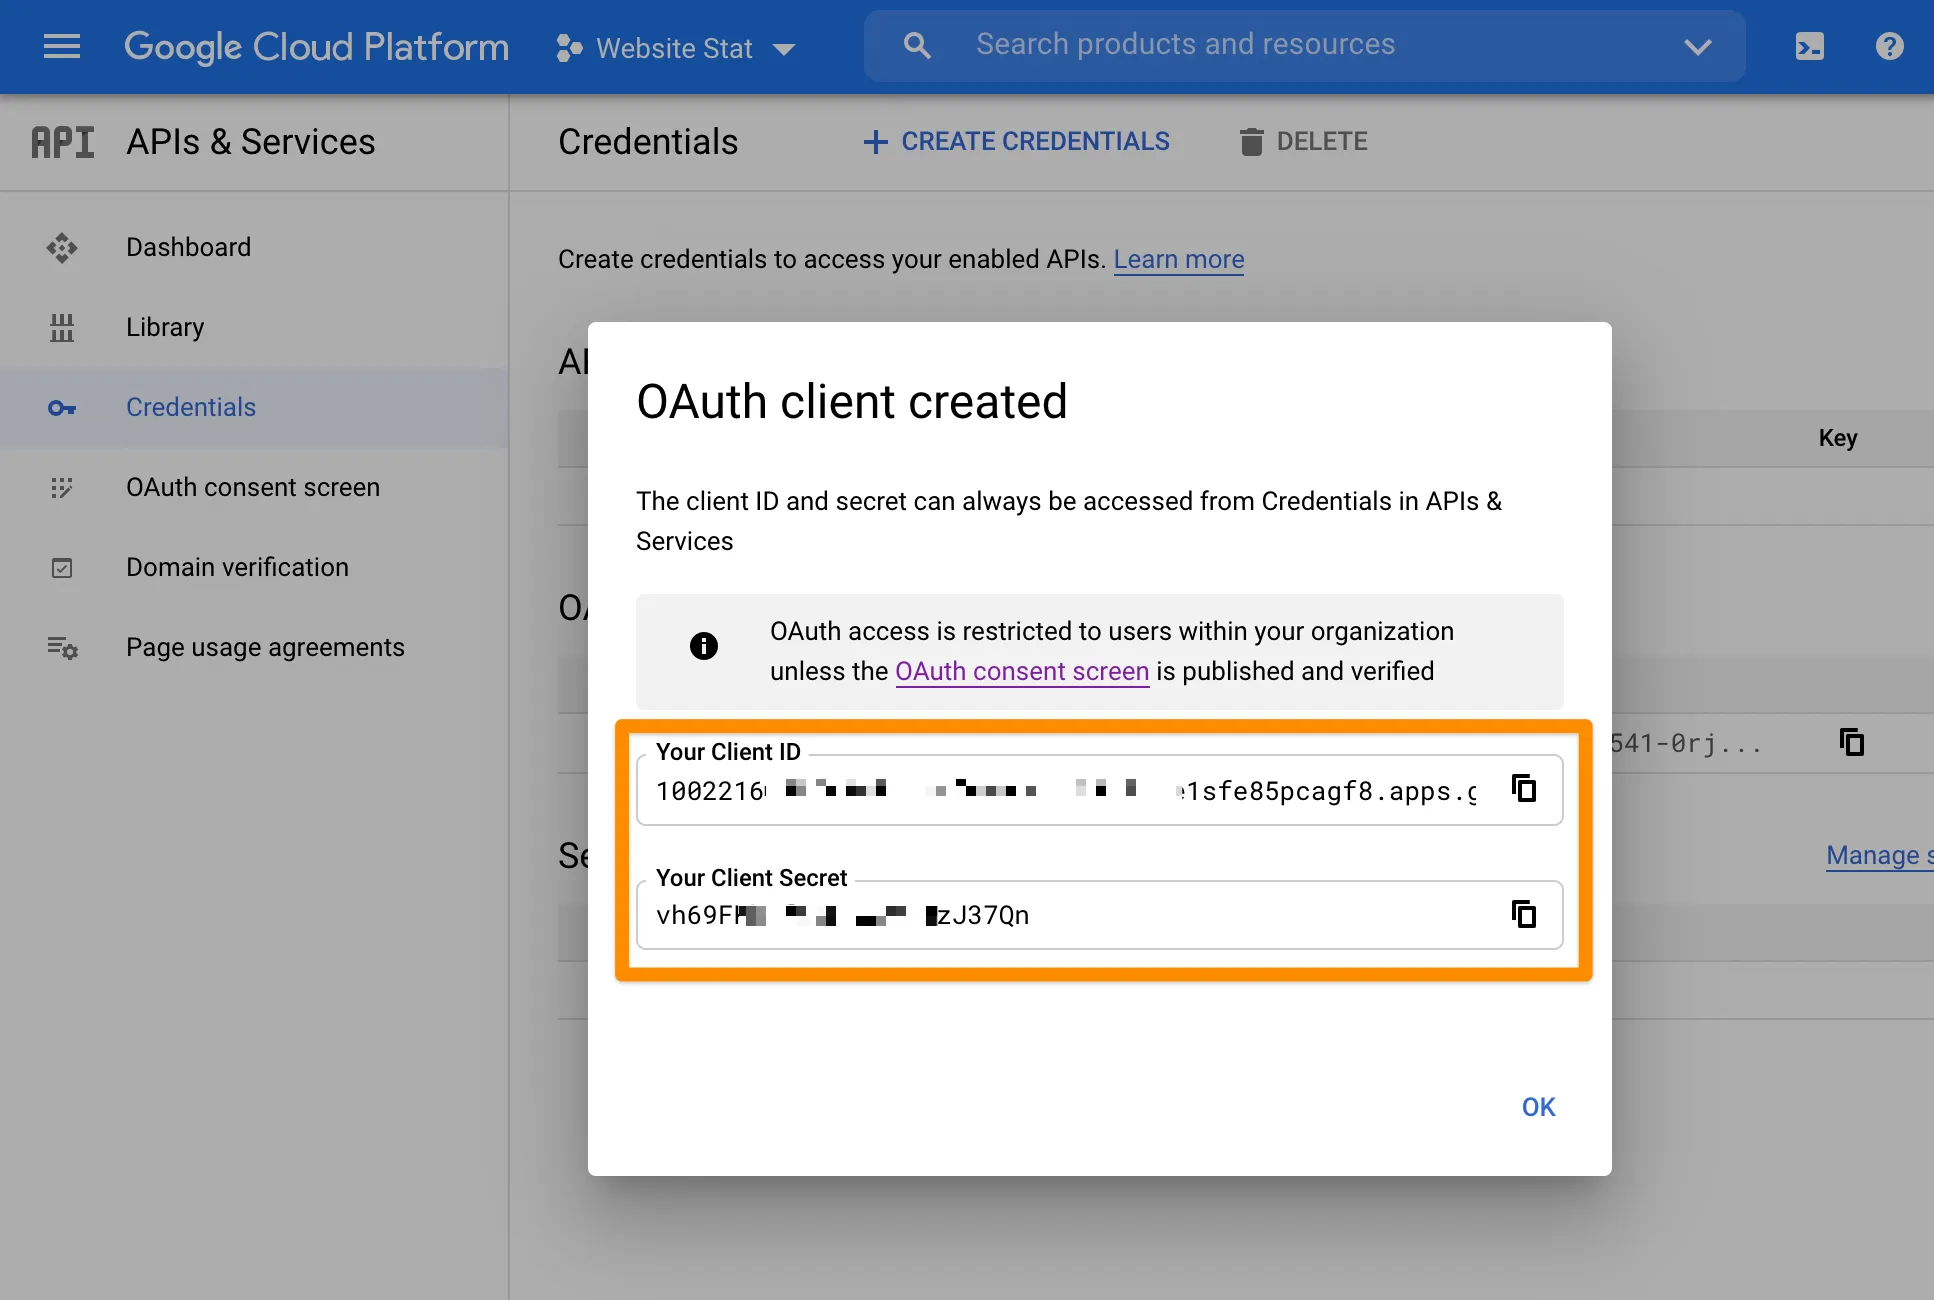Click OK to dismiss the dialog
Screen dimensions: 1934x1300
click(1538, 1107)
